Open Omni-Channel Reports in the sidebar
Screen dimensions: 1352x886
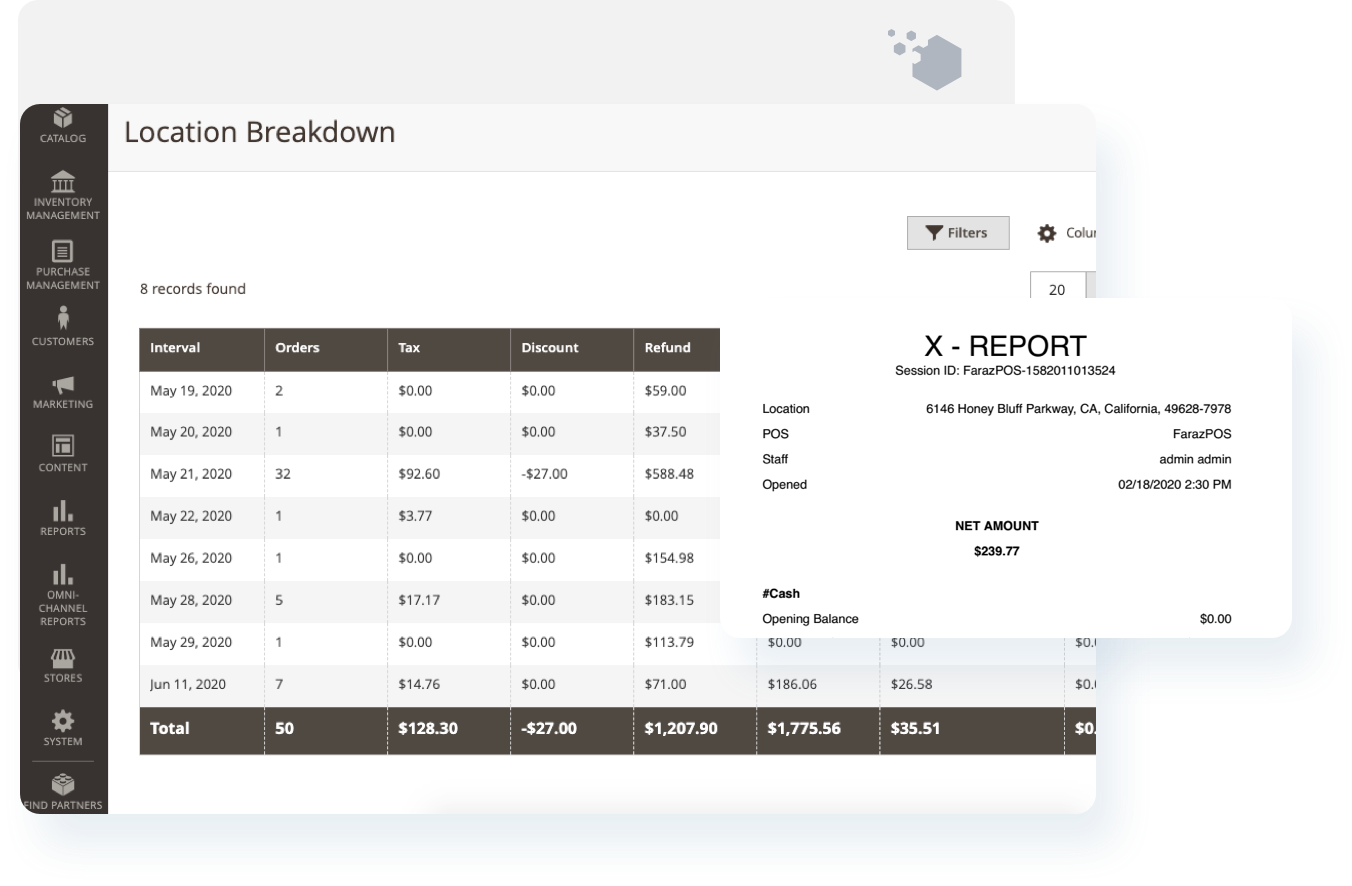coord(63,594)
